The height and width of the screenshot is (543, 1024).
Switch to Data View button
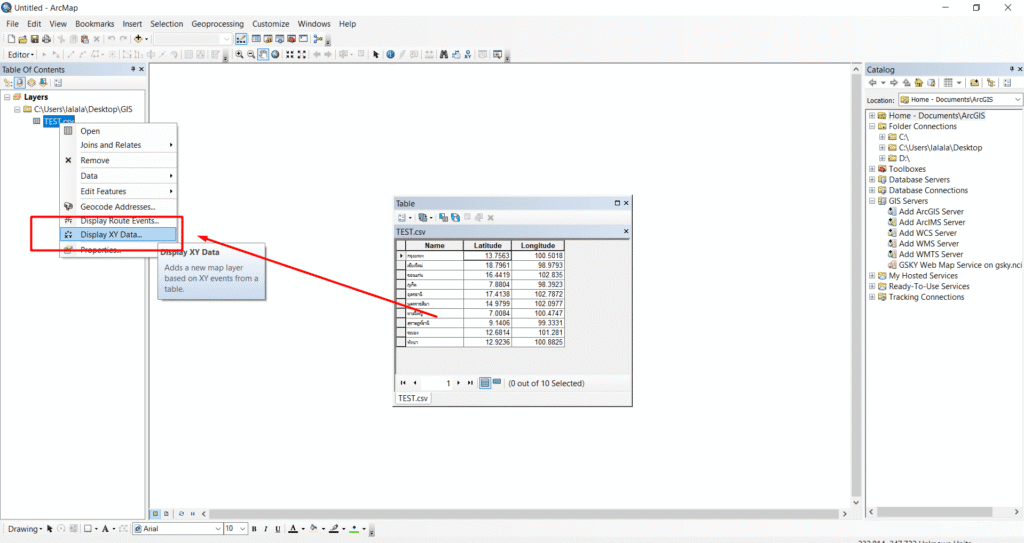(155, 514)
